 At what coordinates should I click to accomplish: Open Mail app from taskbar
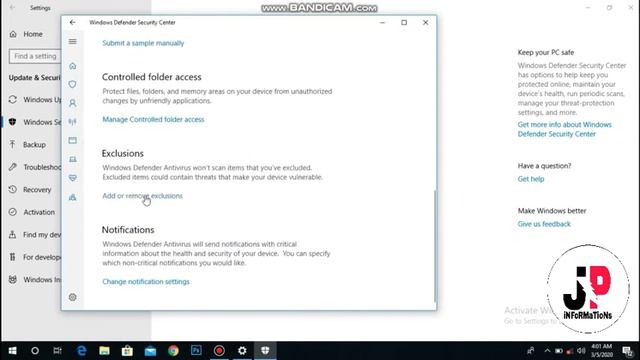[x=150, y=351]
